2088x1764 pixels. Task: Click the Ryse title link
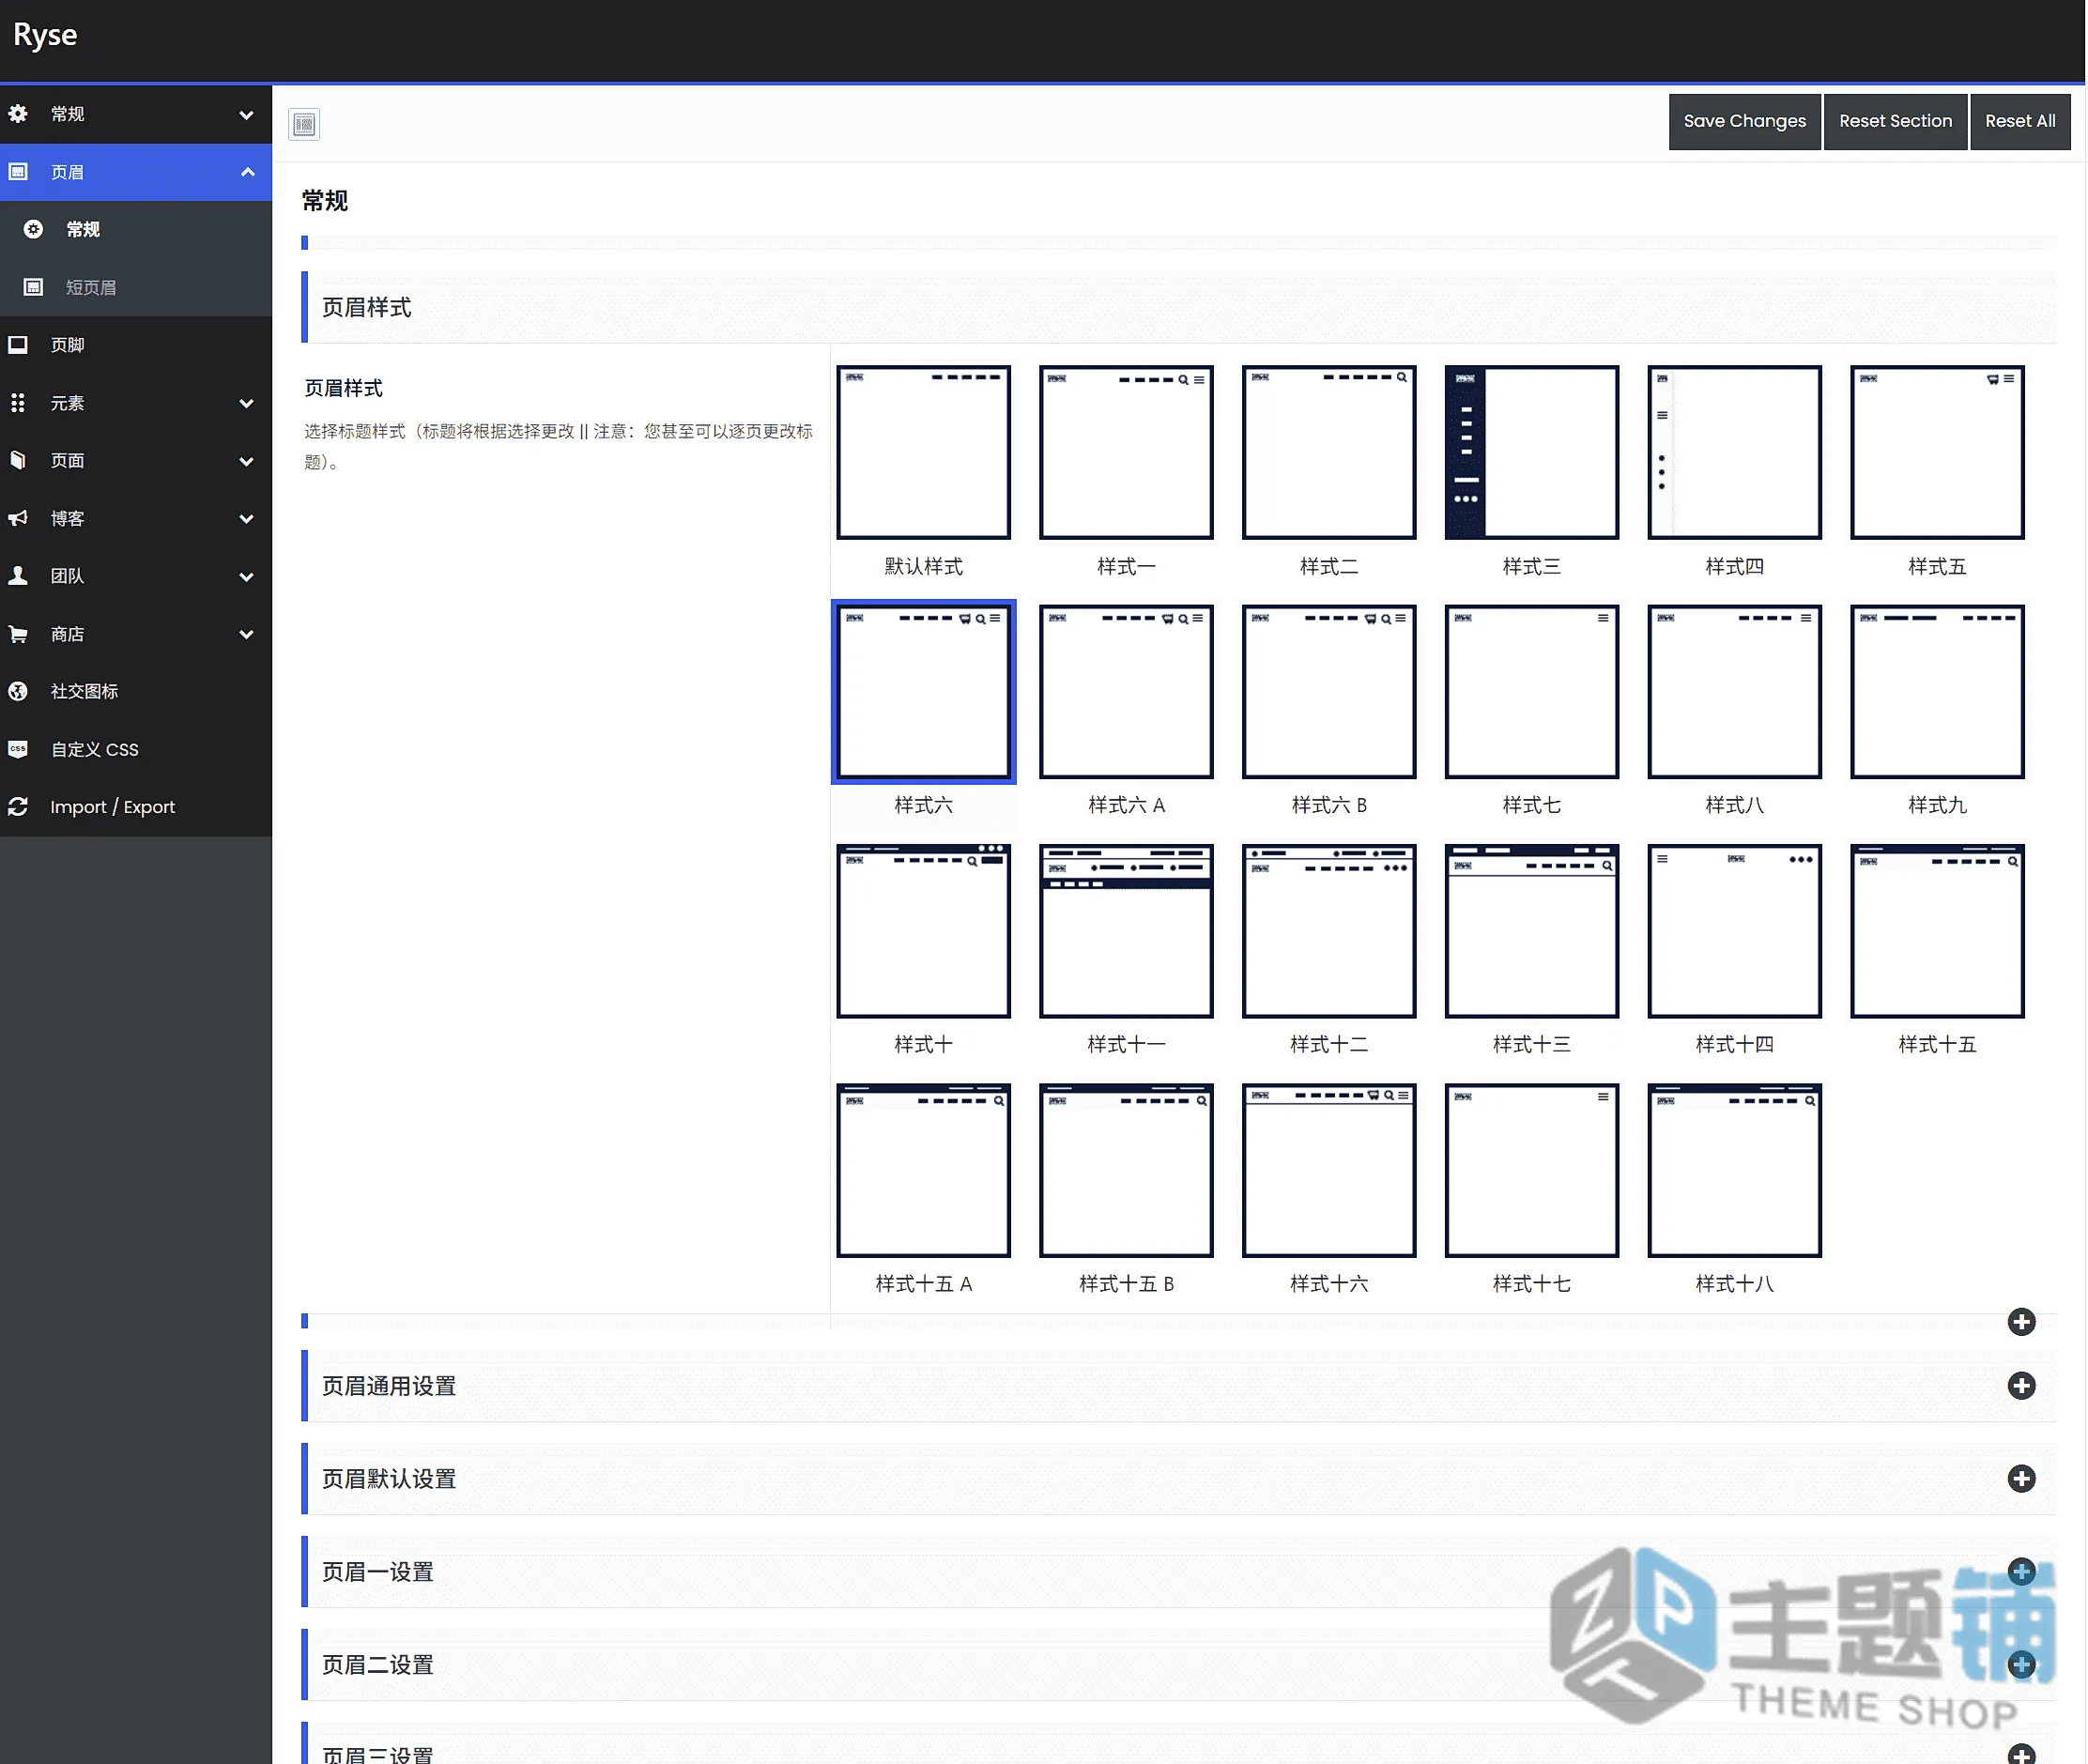tap(45, 35)
